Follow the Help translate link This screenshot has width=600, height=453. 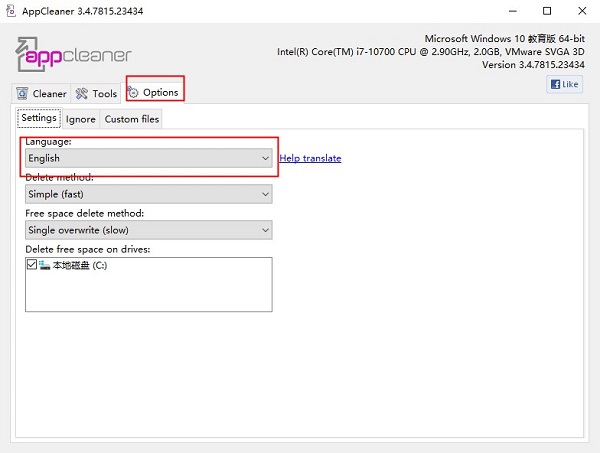click(x=310, y=158)
